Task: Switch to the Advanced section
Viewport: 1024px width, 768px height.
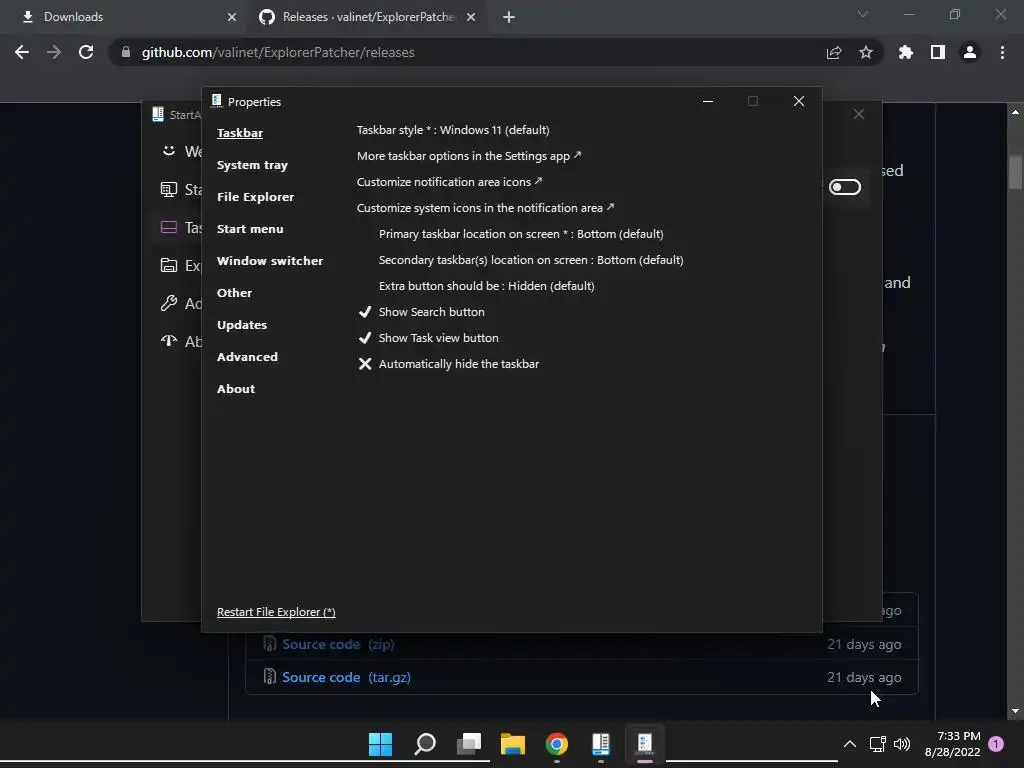Action: (248, 357)
